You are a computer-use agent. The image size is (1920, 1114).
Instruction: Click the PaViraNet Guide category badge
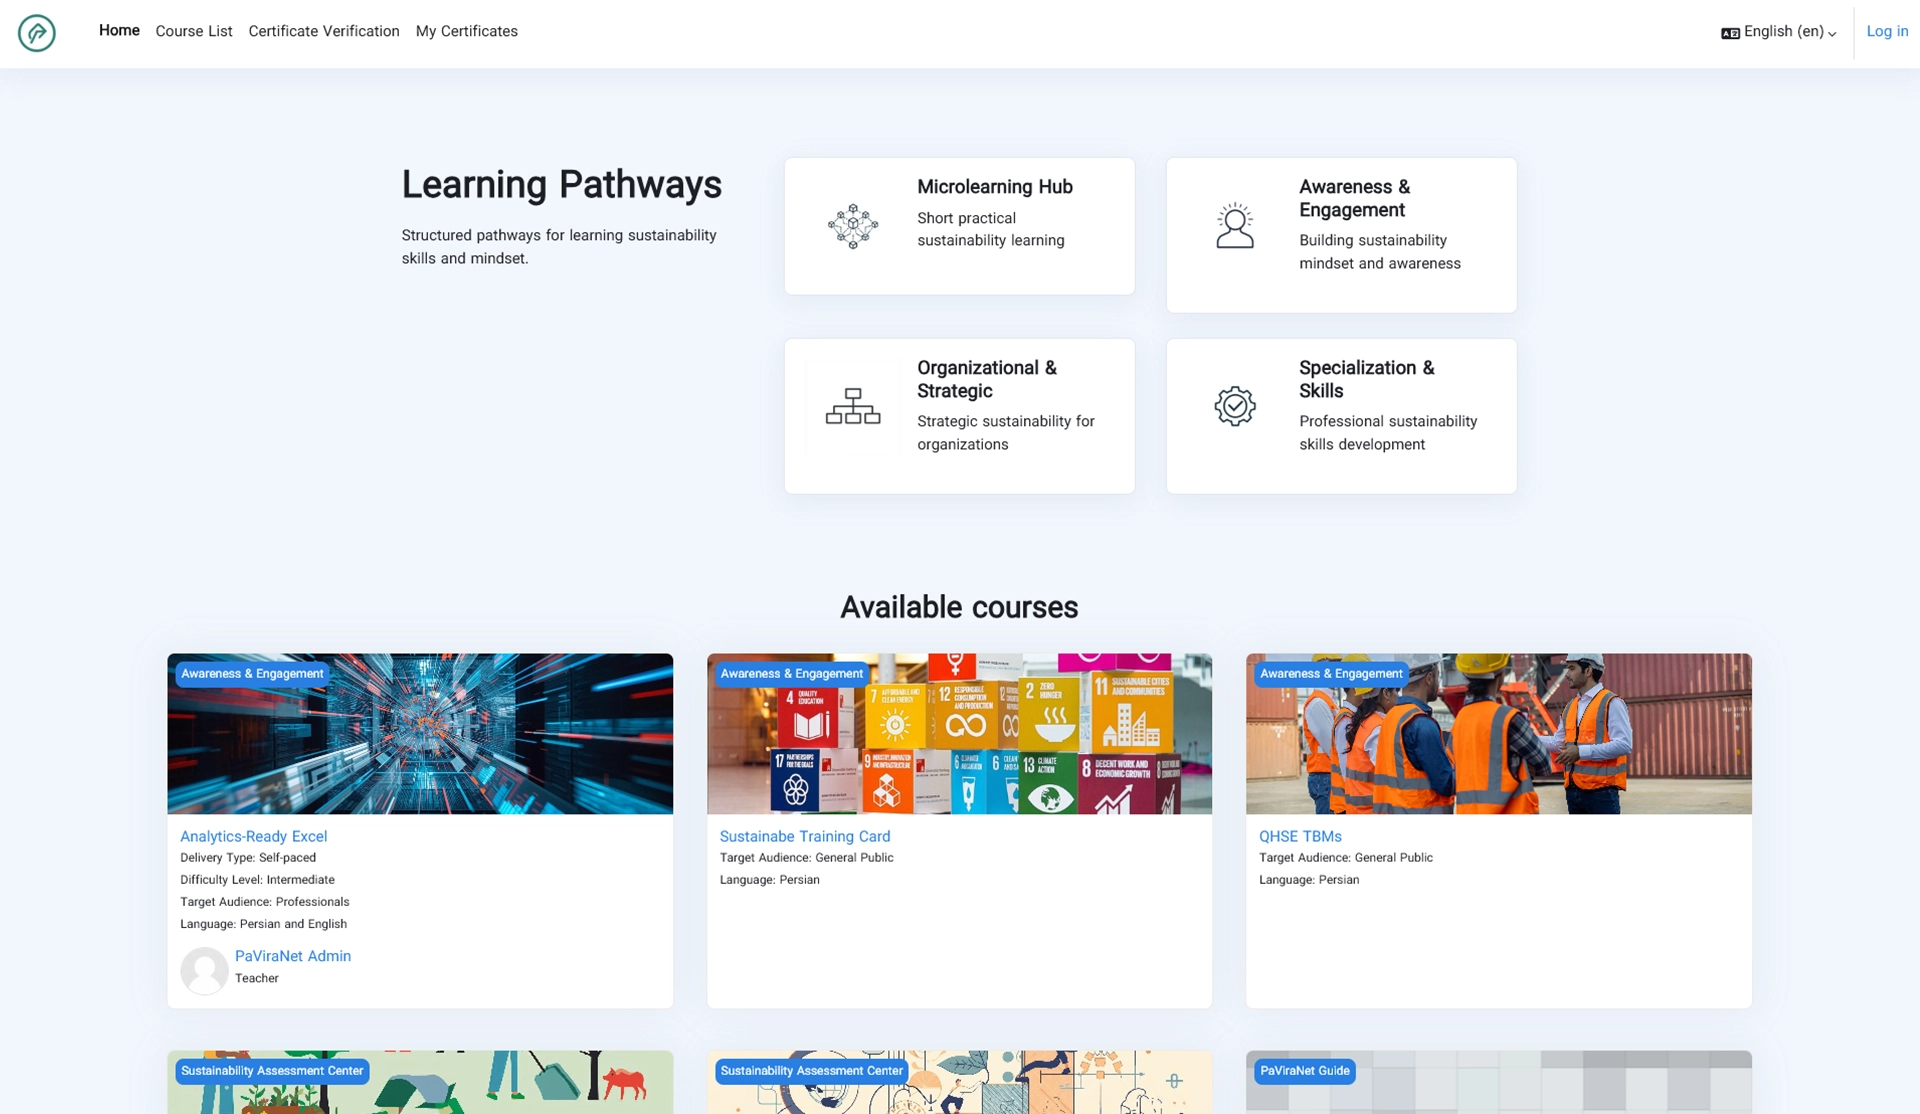1305,1071
